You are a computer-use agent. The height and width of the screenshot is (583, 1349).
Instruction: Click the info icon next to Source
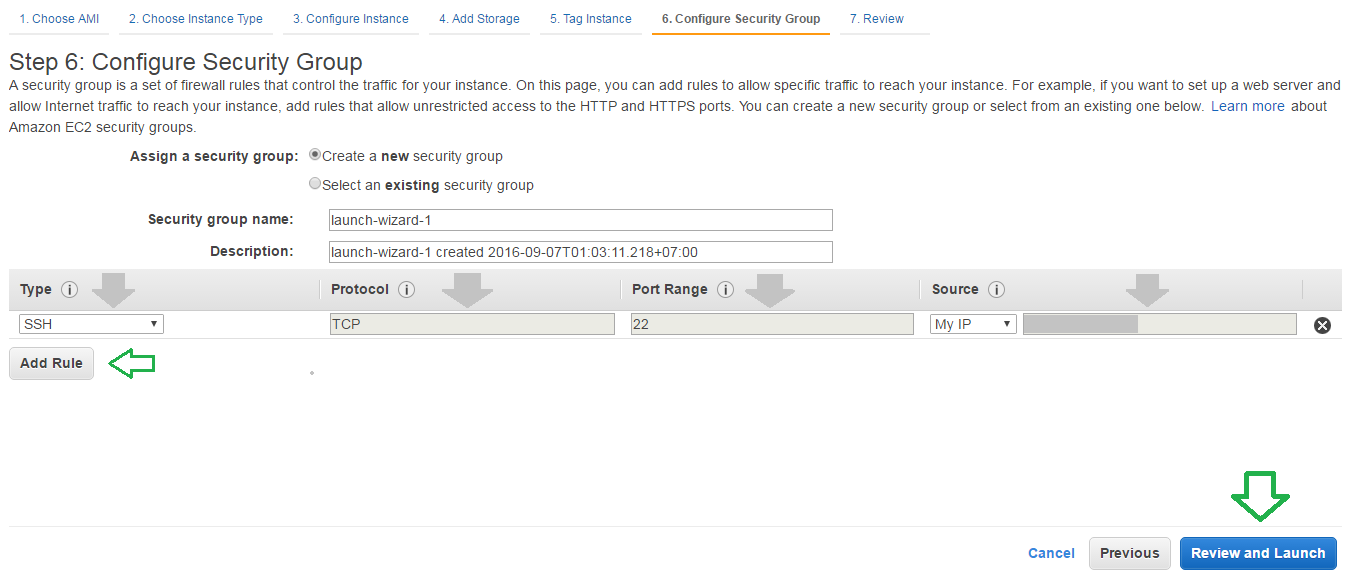[x=996, y=290]
